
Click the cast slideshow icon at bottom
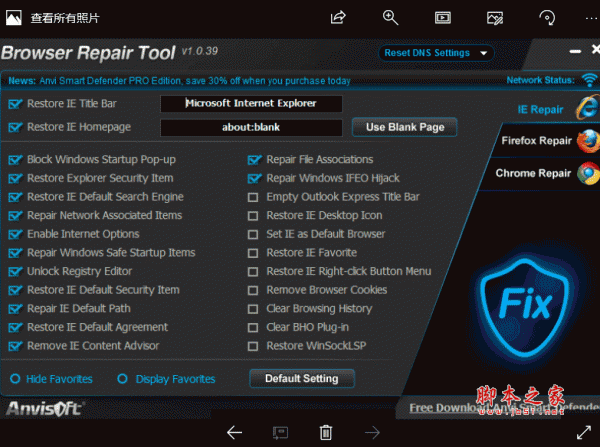click(x=280, y=433)
